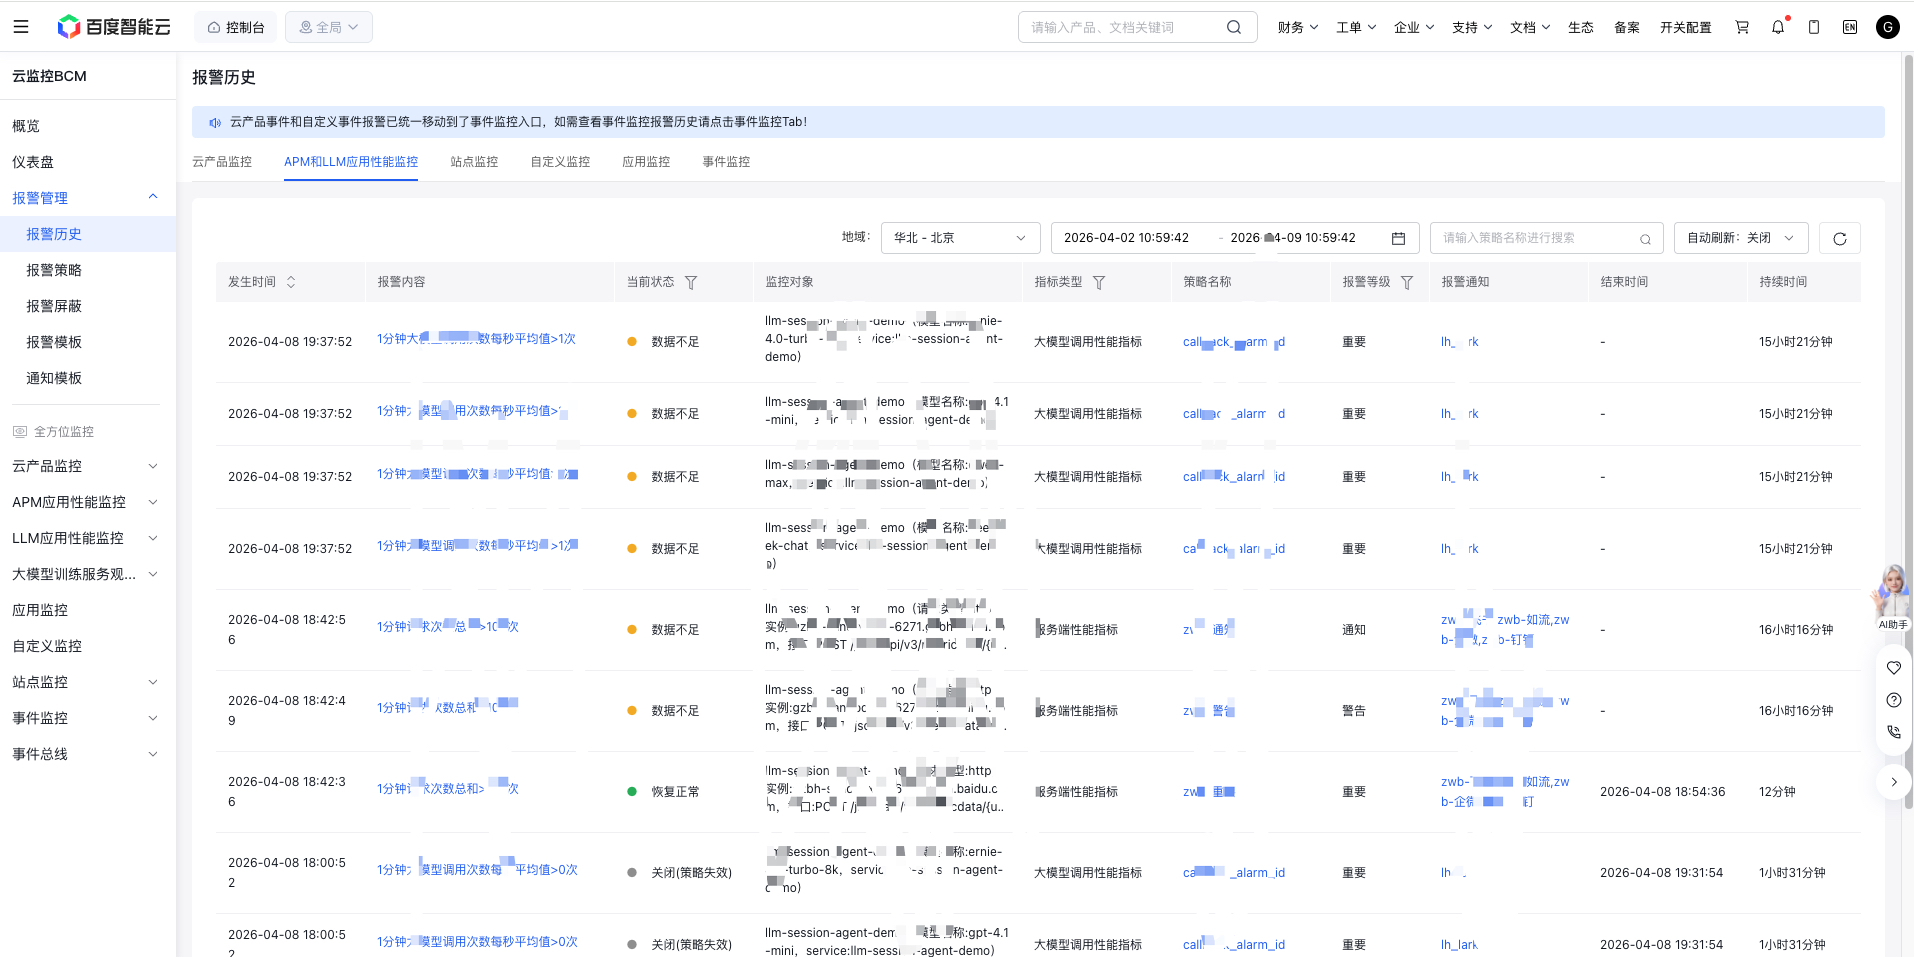The height and width of the screenshot is (957, 1914).
Task: Switch to the 站点监控 tab
Action: point(474,162)
